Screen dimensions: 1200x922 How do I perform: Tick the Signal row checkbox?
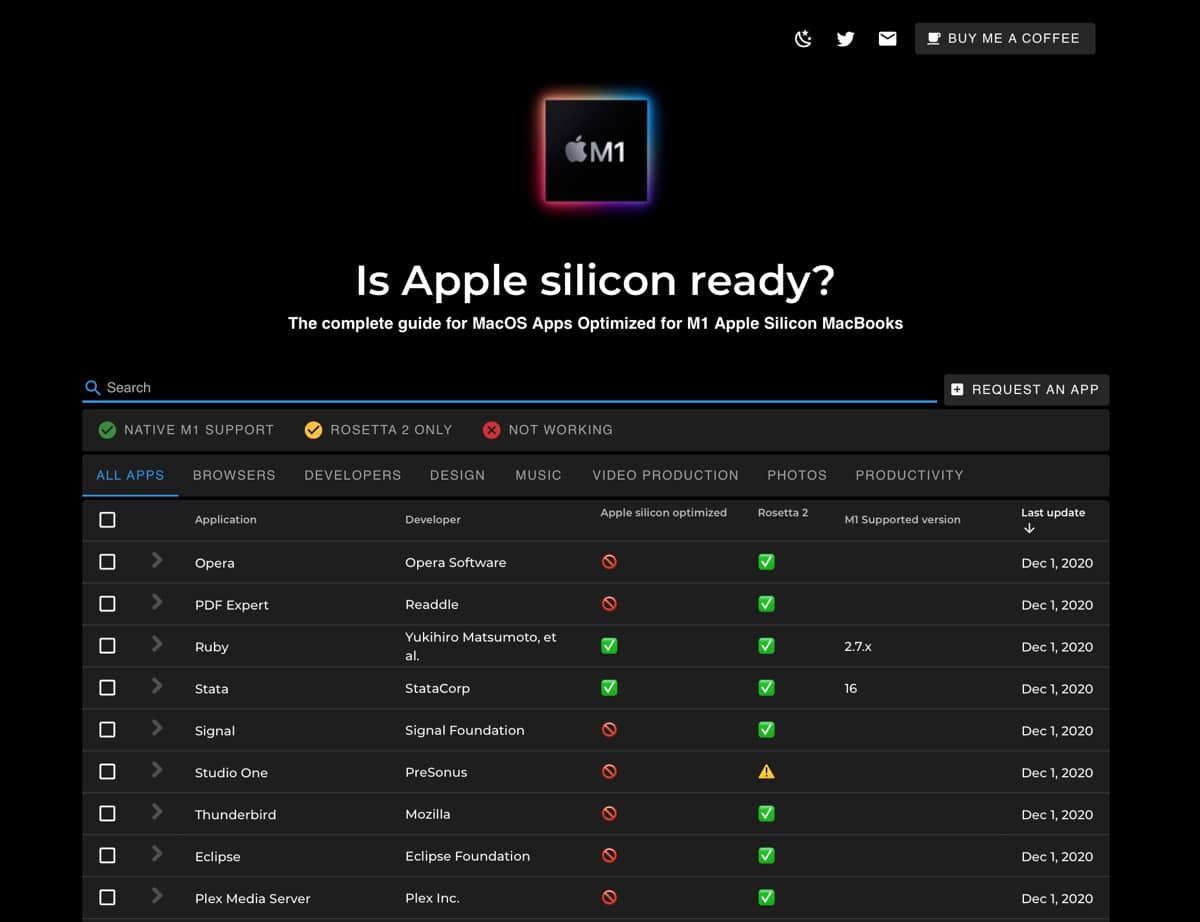click(107, 730)
